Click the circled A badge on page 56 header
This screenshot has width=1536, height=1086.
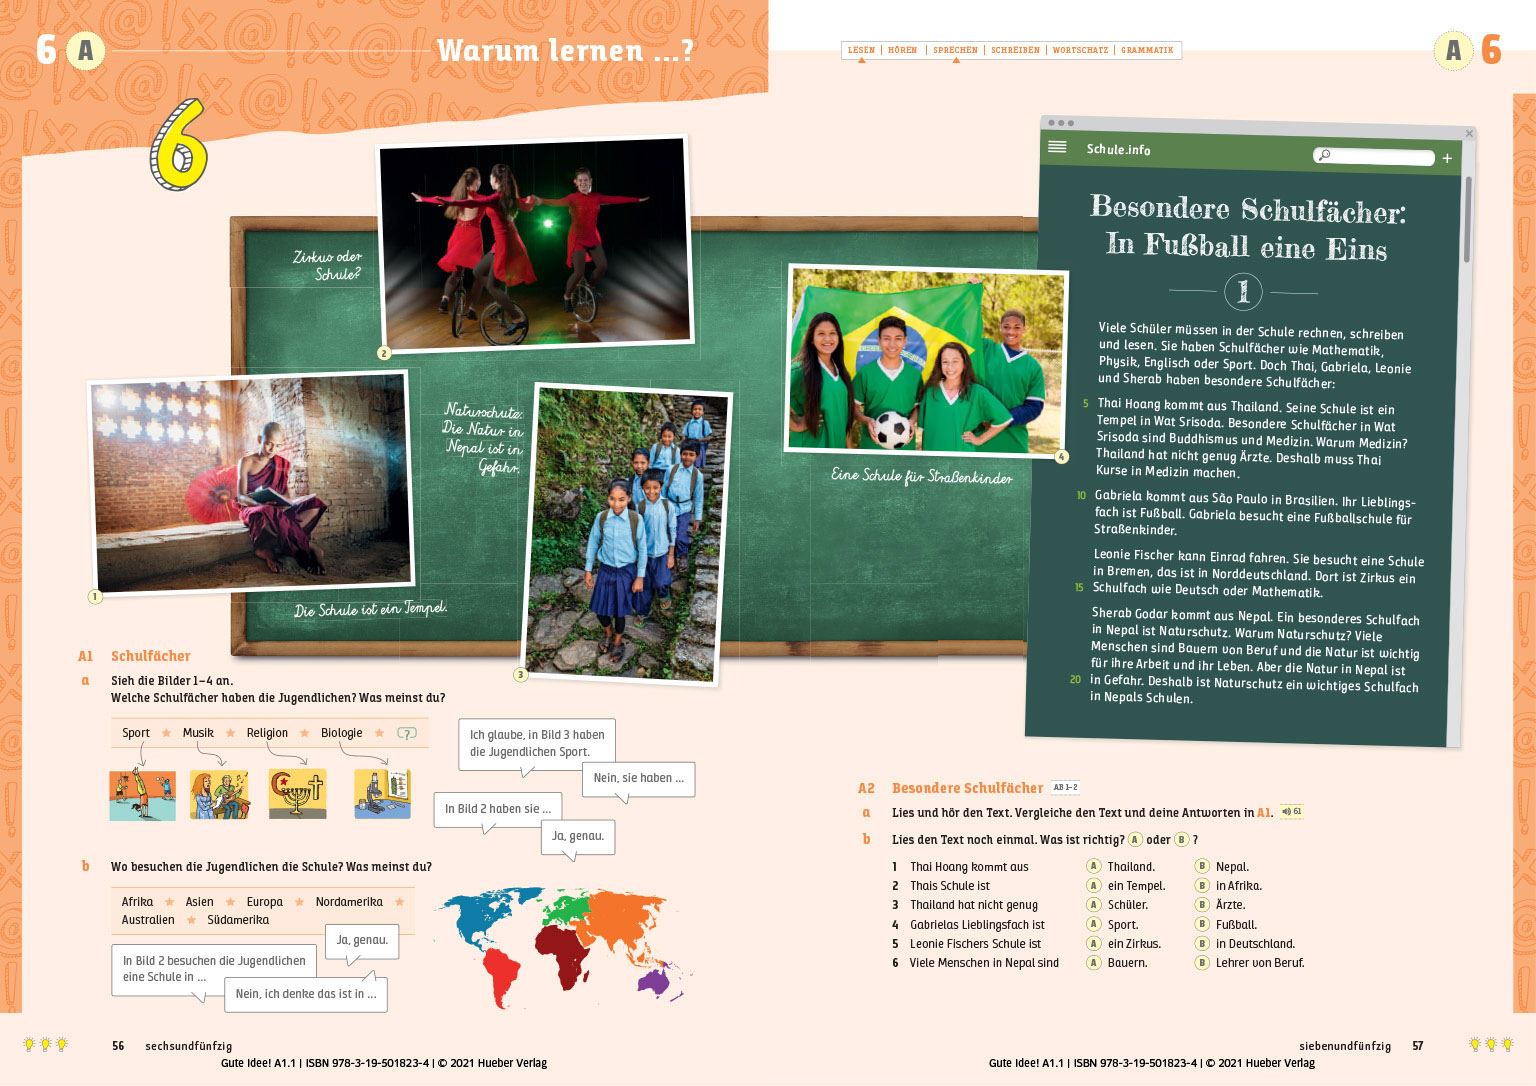[86, 50]
